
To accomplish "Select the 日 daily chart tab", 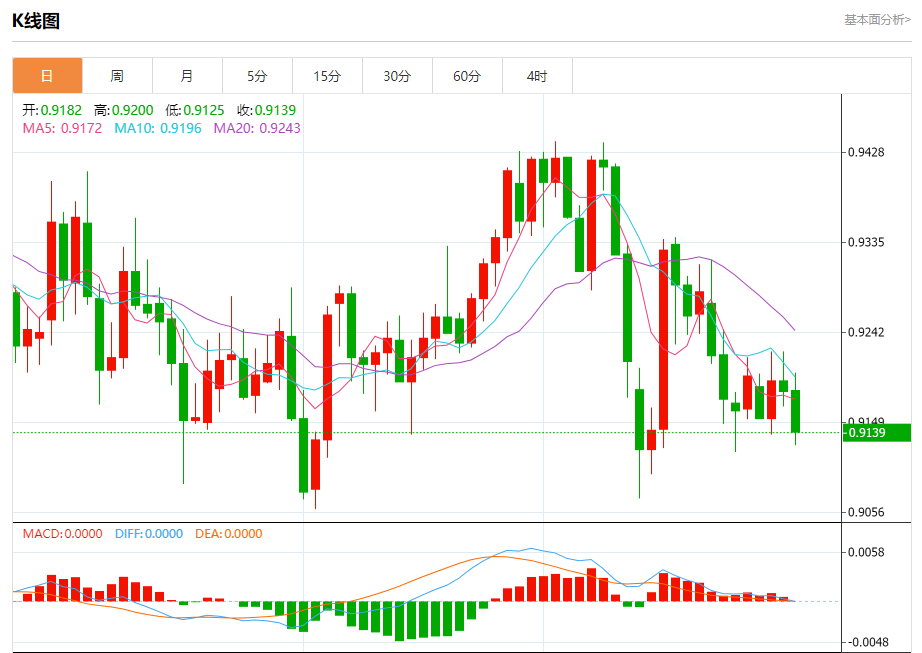I will pyautogui.click(x=47, y=75).
